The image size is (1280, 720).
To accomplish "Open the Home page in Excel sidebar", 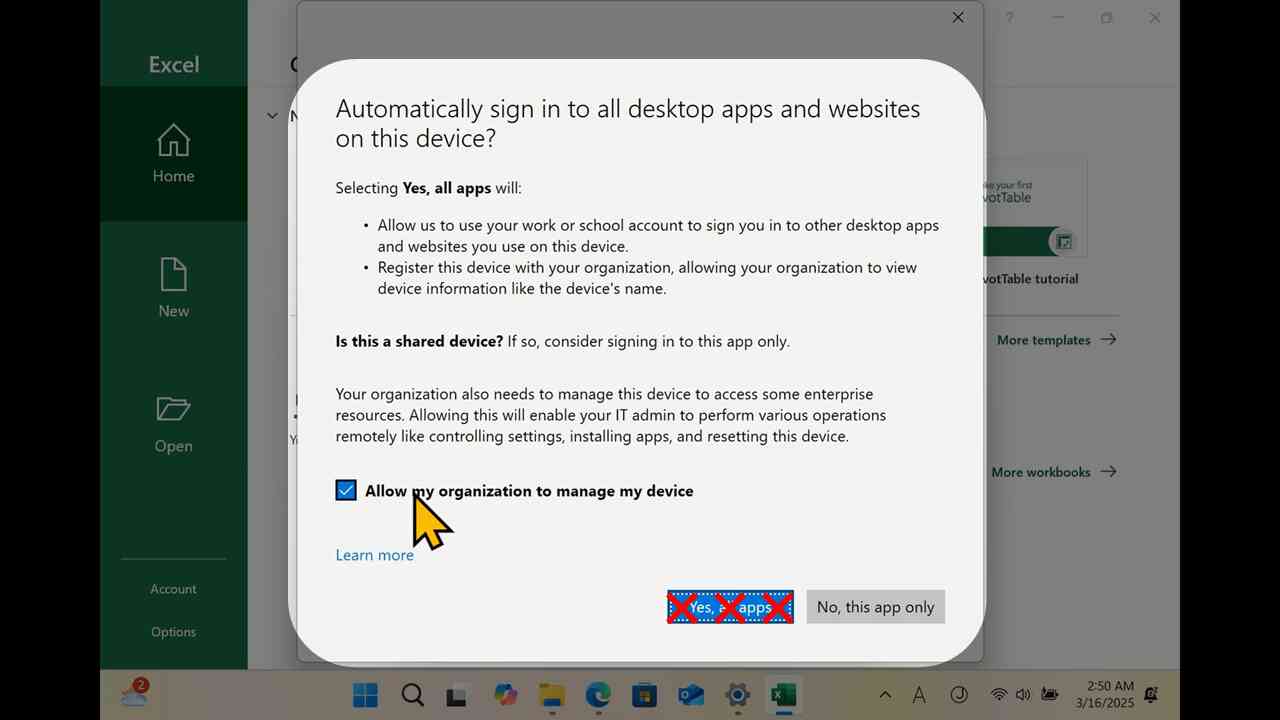I will [x=173, y=153].
